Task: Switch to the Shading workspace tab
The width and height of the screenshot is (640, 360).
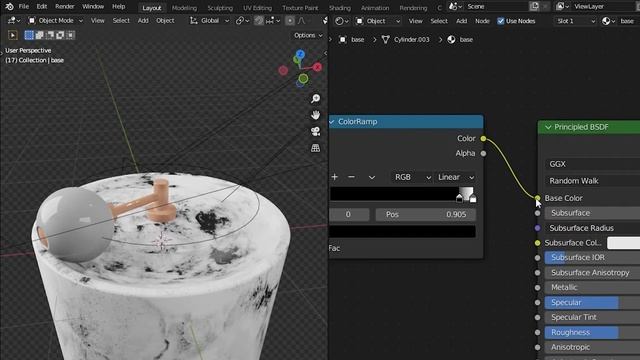Action: click(x=340, y=8)
